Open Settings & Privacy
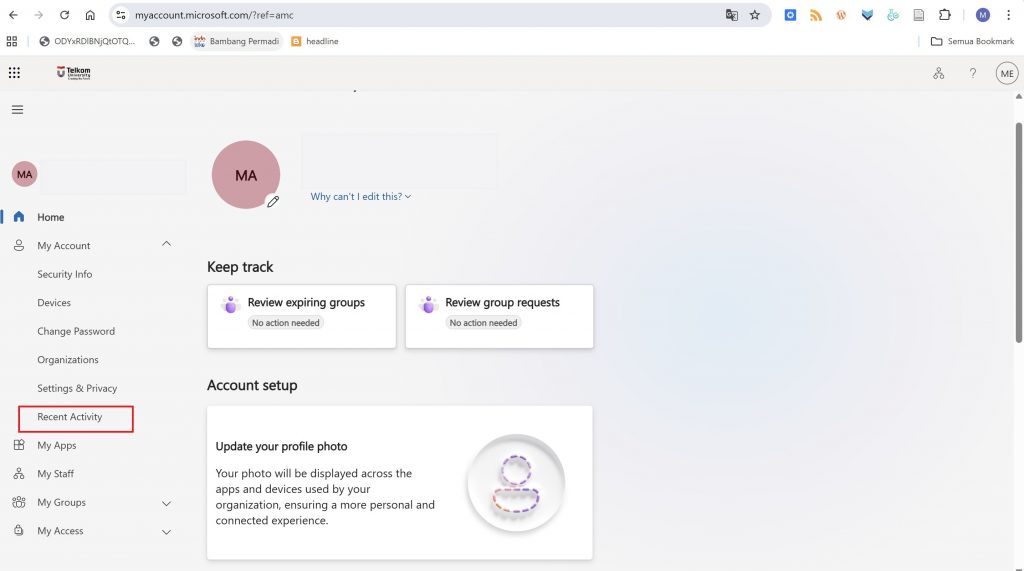 (x=77, y=388)
